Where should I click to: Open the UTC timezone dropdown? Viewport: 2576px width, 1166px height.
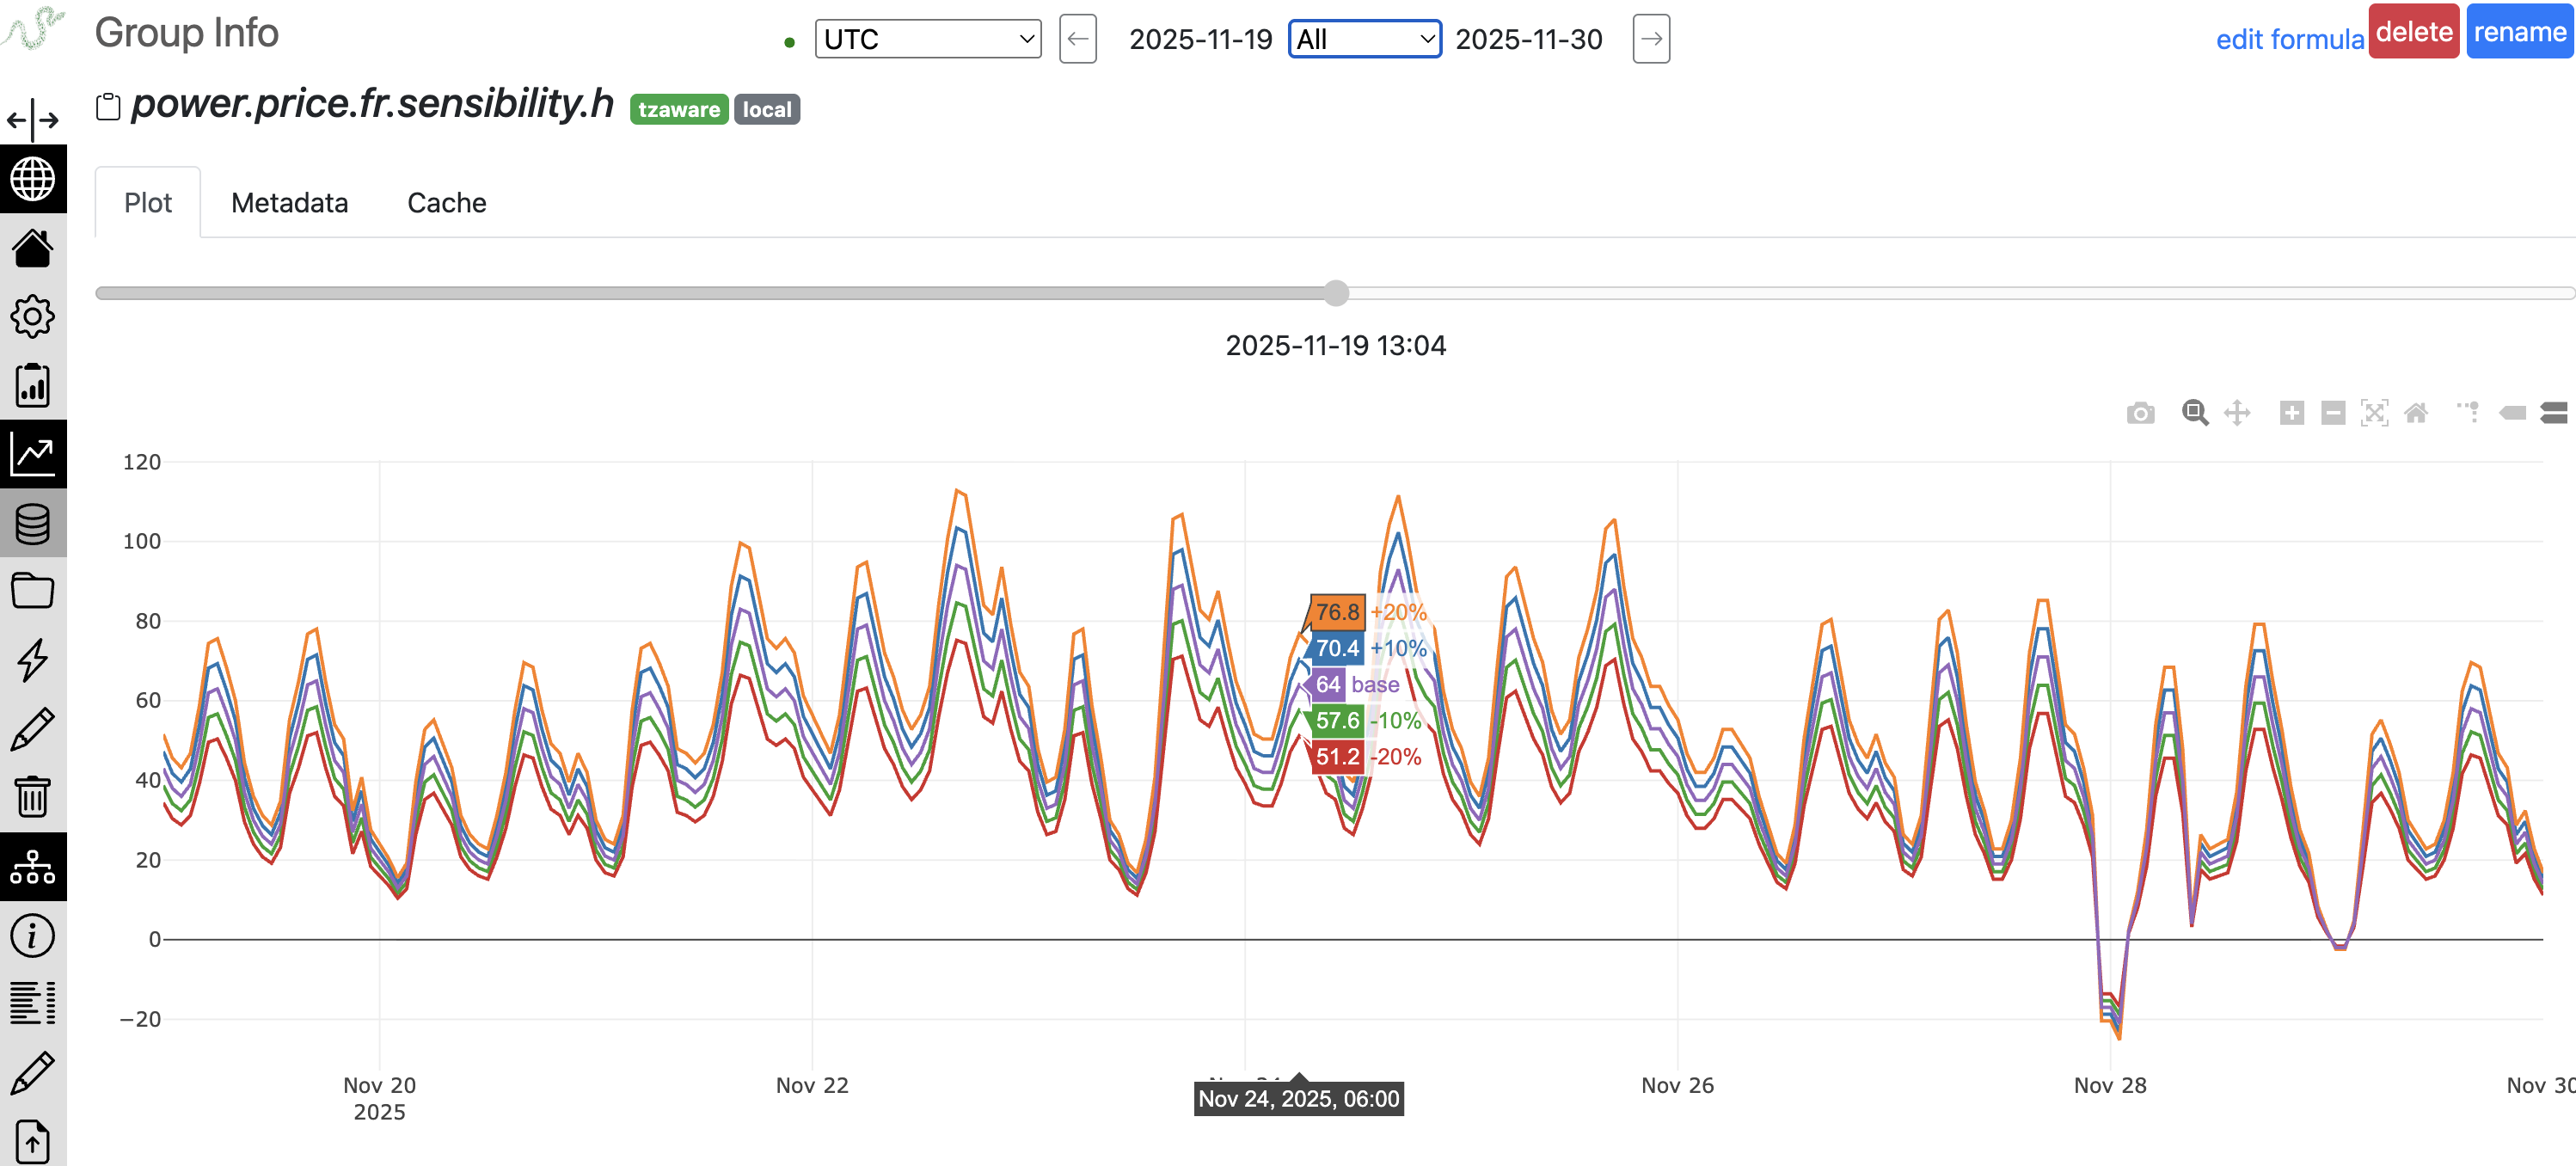click(x=927, y=39)
